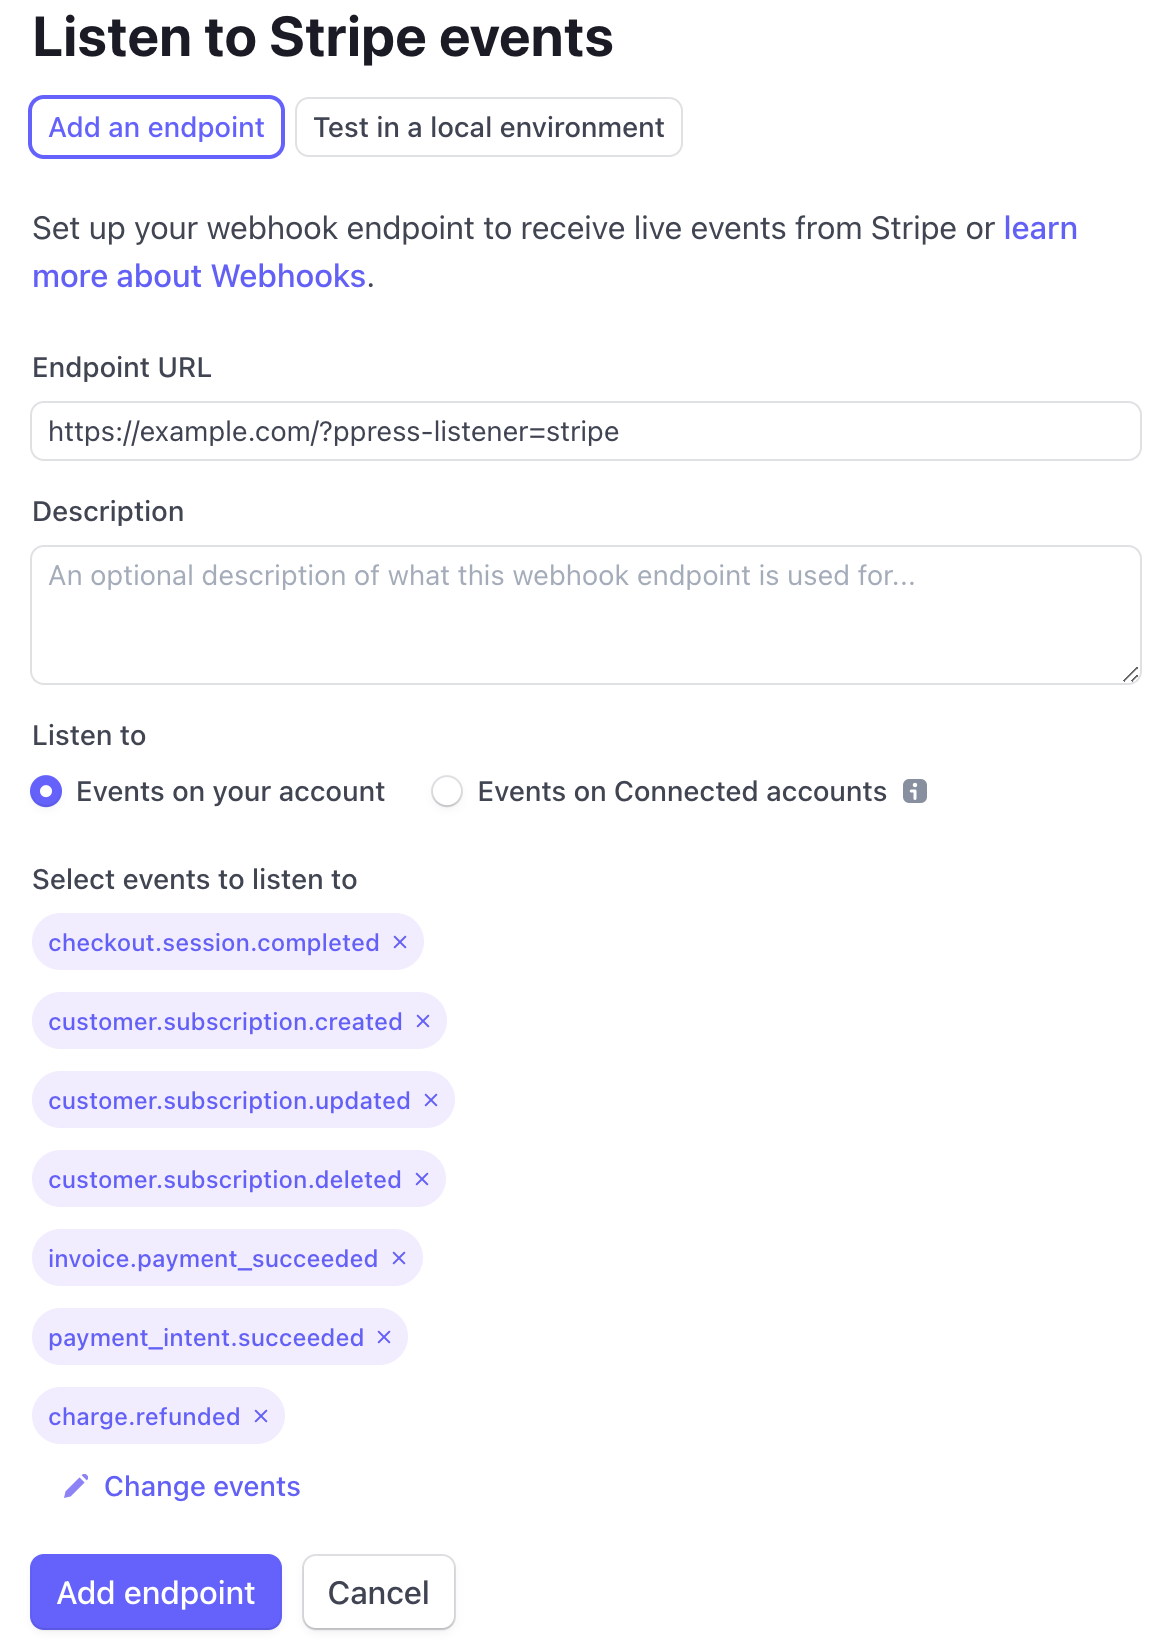Viewport: 1168px width, 1652px height.
Task: Submit with the Add endpoint button
Action: pyautogui.click(x=156, y=1592)
